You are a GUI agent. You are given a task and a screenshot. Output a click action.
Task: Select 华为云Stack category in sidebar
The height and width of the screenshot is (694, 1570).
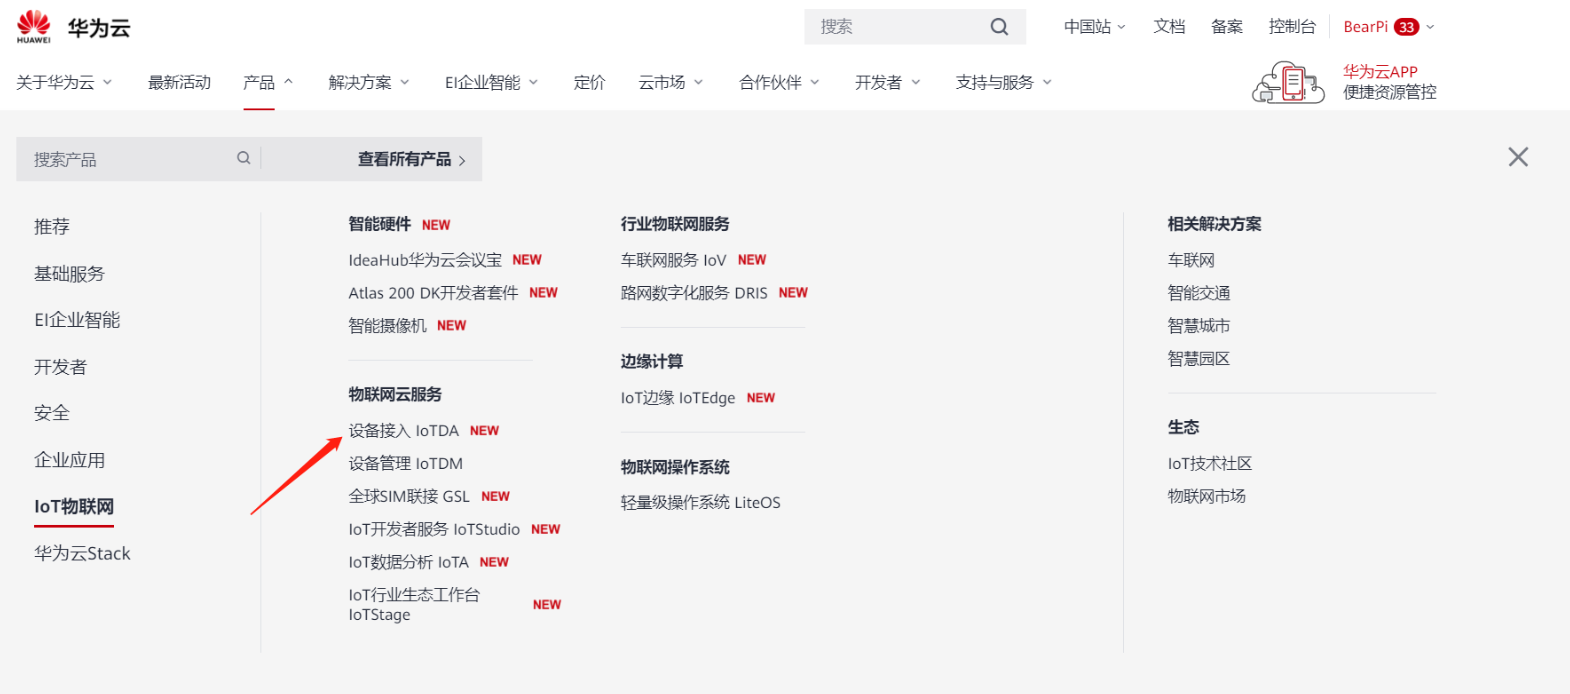82,553
